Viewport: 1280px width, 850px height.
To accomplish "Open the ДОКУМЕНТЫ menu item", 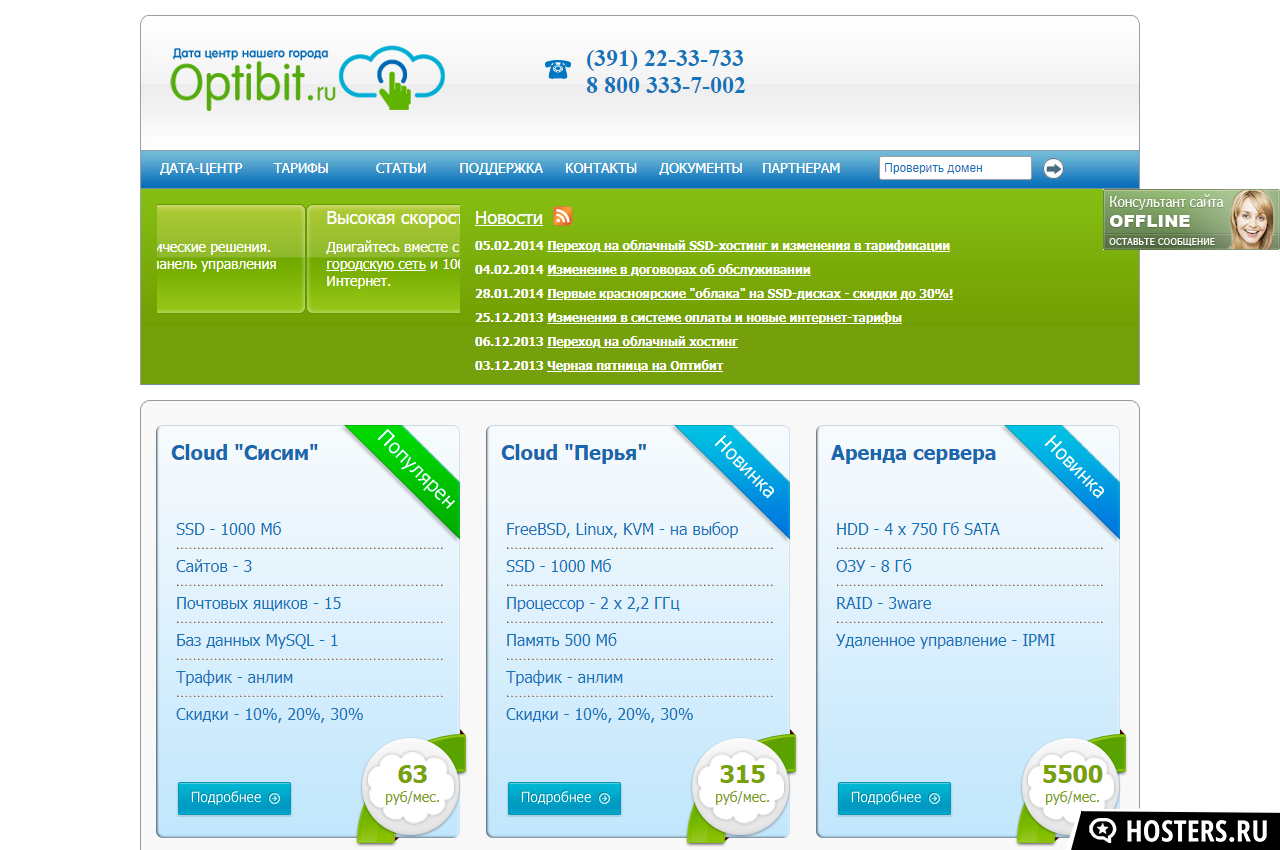I will 701,168.
